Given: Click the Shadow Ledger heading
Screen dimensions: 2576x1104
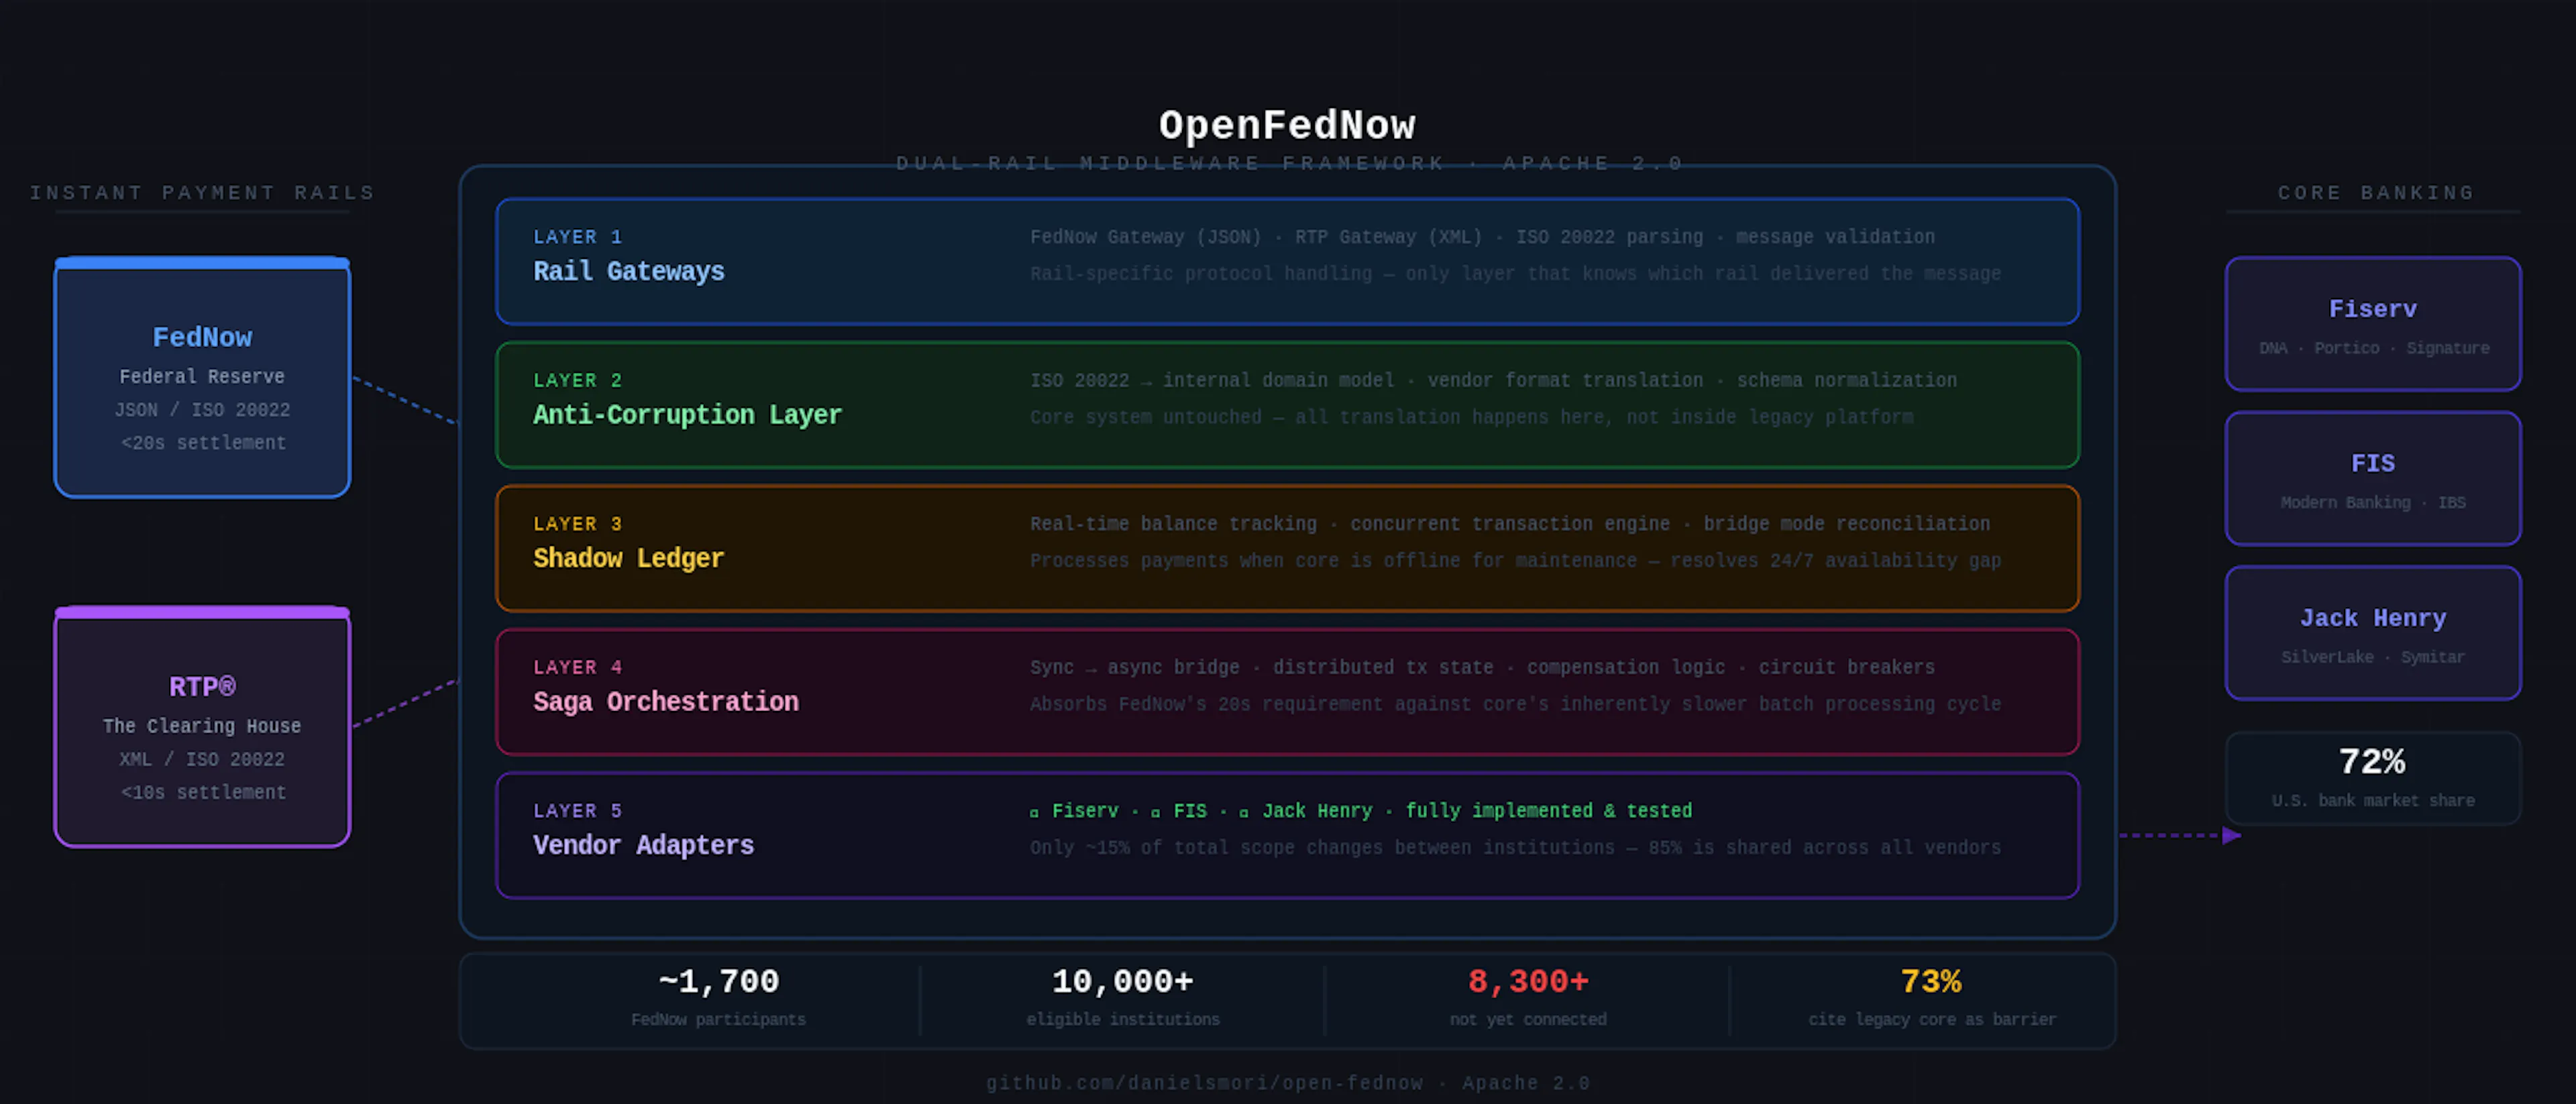Looking at the screenshot, I should 628,558.
